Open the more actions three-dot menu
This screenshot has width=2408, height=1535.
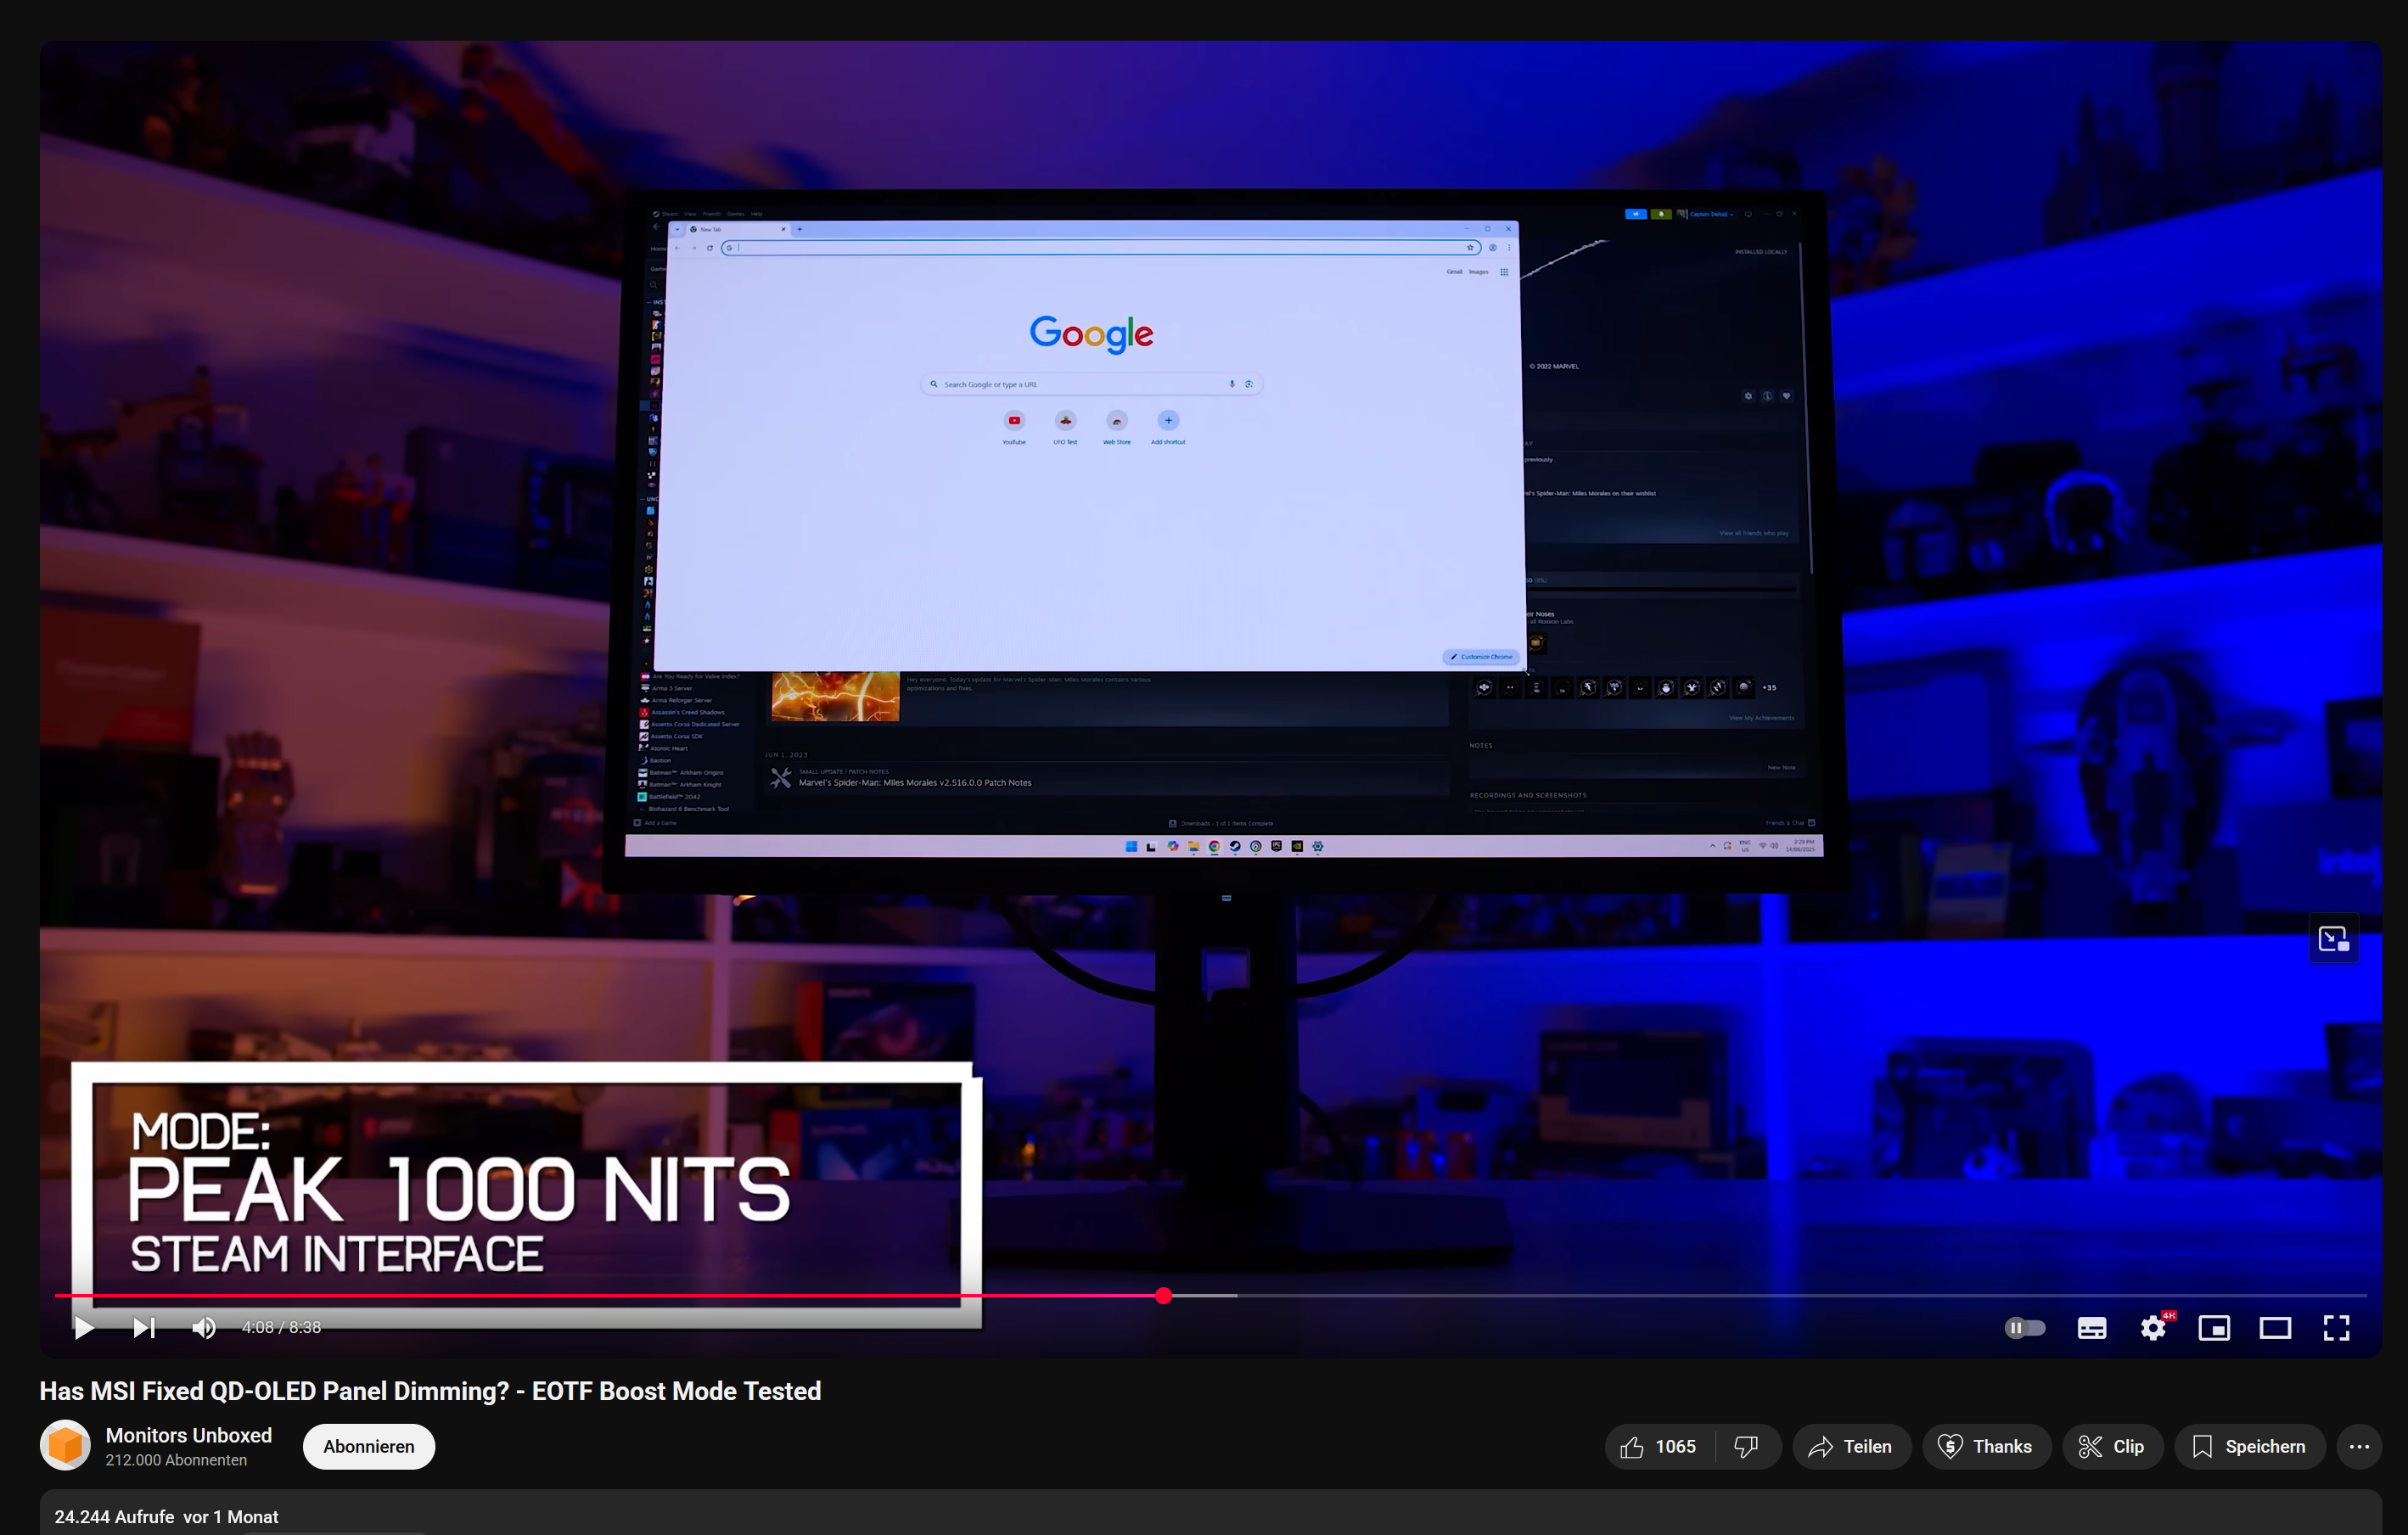tap(2358, 1446)
